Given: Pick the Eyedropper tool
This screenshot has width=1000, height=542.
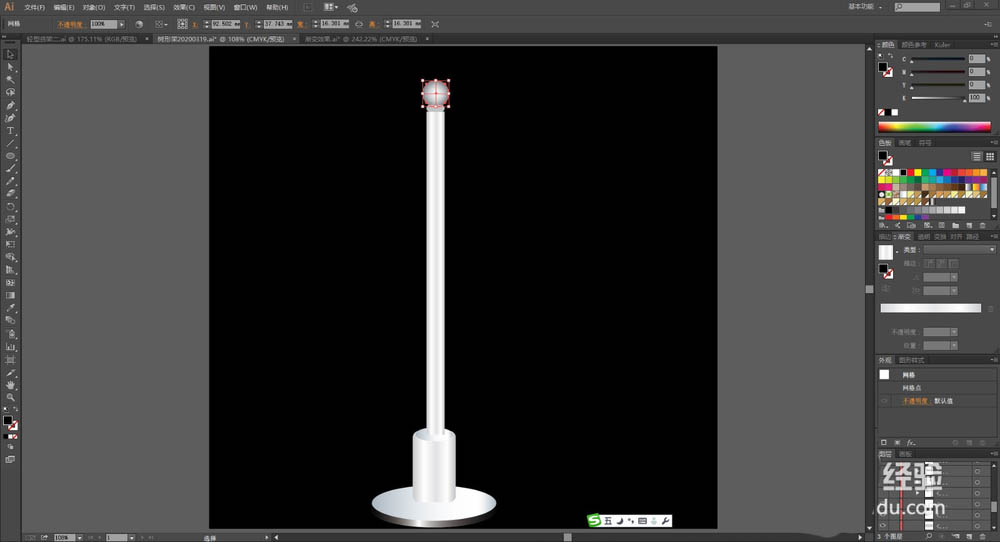Looking at the screenshot, I should pyautogui.click(x=10, y=308).
